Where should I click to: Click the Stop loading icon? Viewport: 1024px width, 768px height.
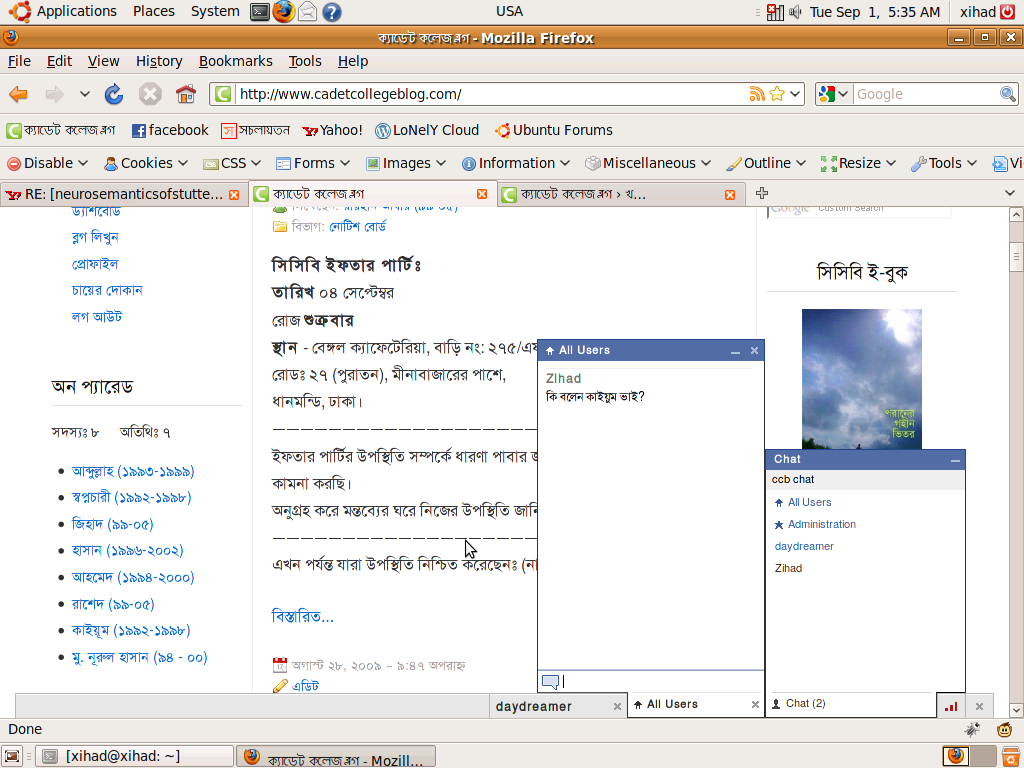150,94
